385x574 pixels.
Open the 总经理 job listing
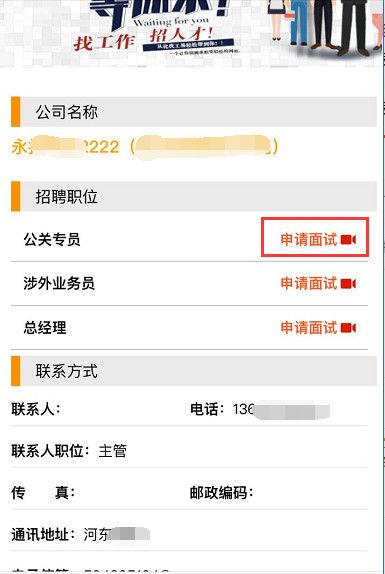(45, 328)
